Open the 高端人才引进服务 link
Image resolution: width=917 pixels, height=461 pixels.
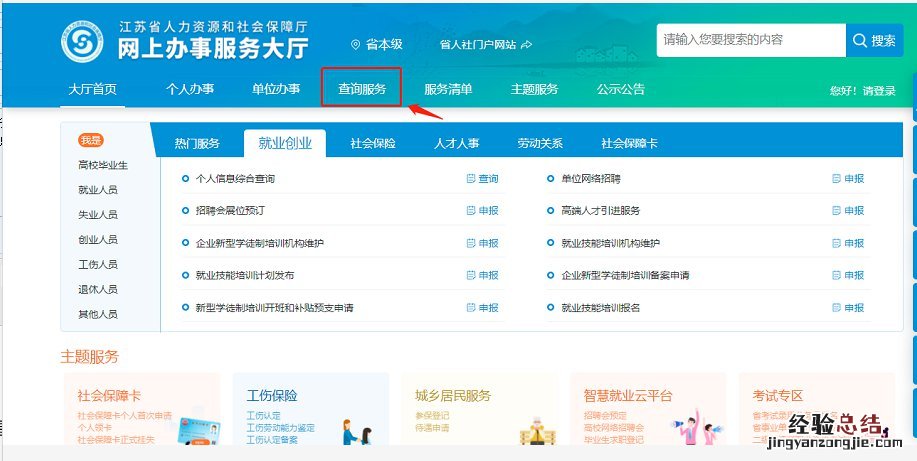[600, 211]
